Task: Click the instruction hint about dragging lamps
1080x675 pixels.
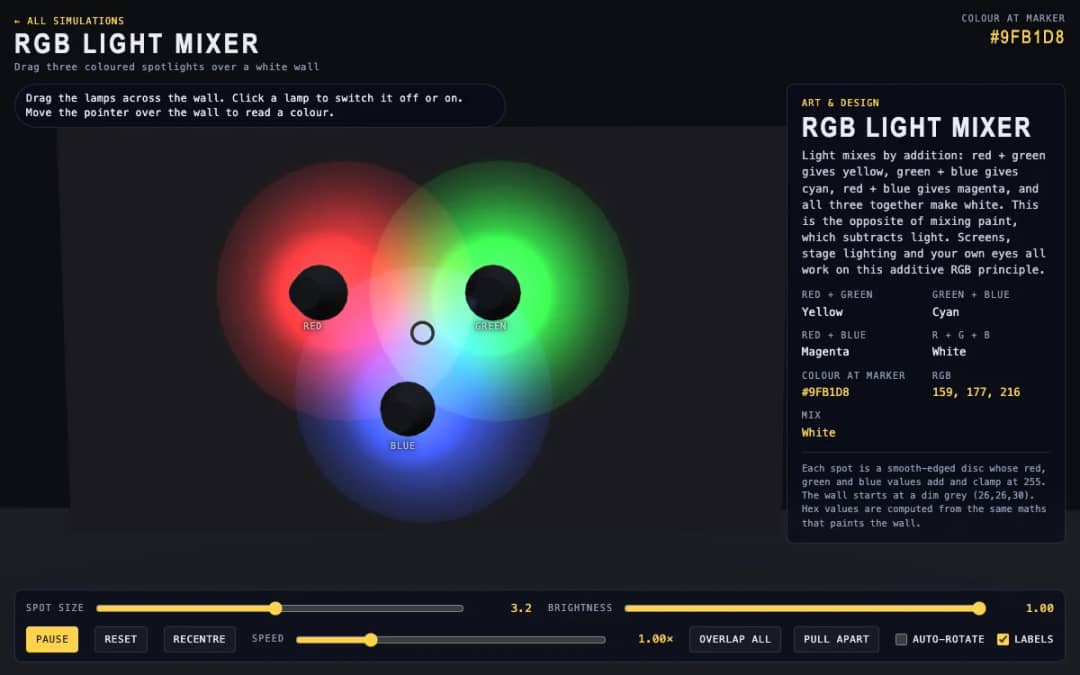Action: [x=260, y=105]
